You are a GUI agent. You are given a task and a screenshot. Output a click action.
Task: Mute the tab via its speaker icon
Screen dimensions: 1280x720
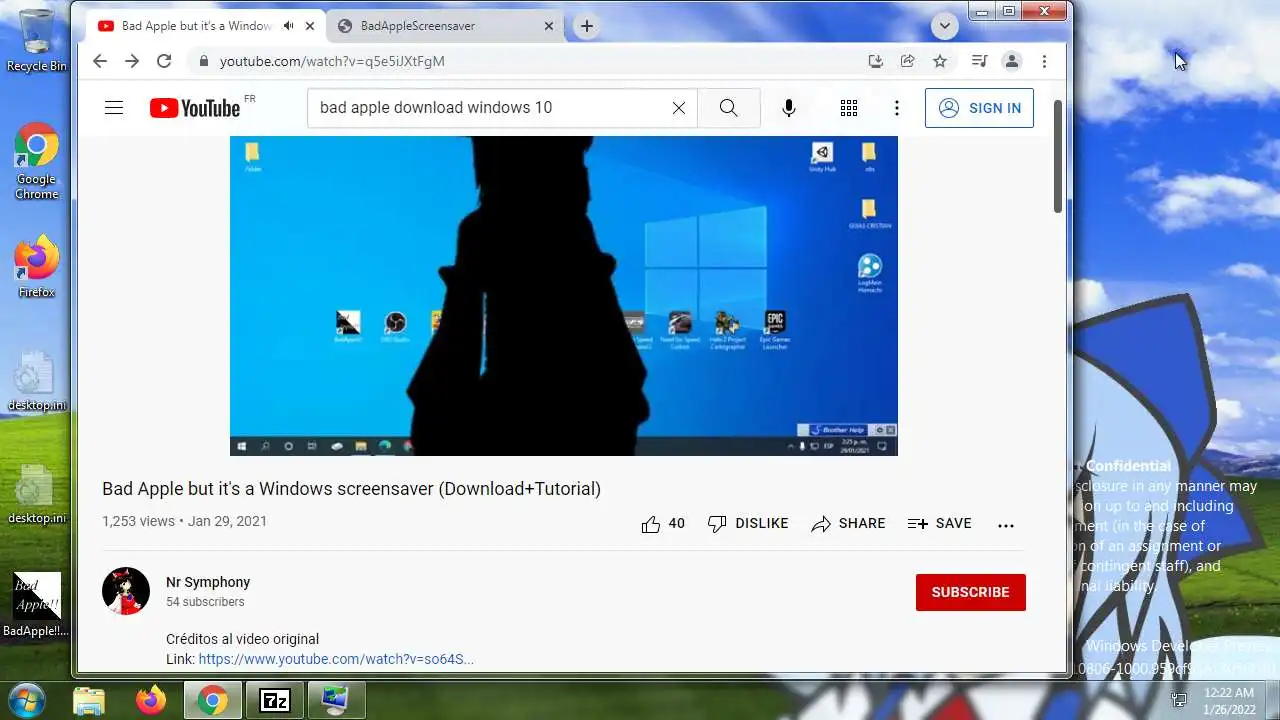289,26
